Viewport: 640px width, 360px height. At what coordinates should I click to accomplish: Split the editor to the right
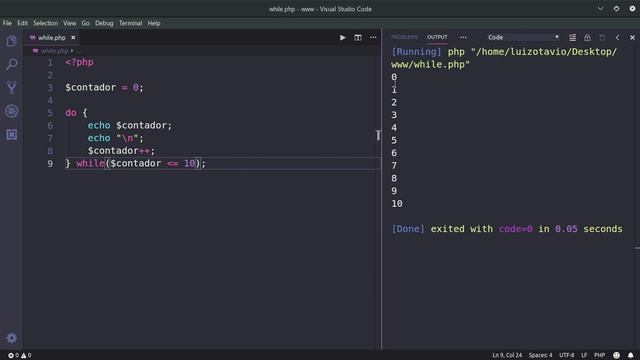(x=358, y=38)
